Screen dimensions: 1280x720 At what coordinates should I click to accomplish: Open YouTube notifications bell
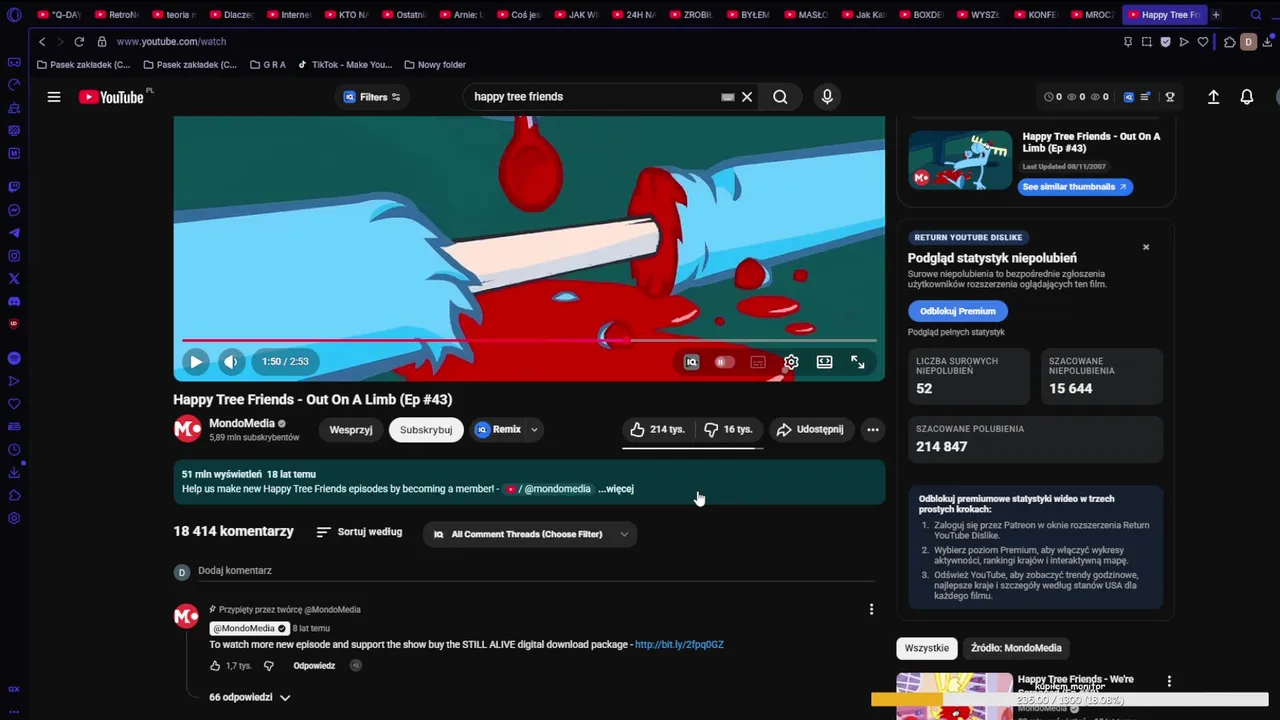point(1247,97)
